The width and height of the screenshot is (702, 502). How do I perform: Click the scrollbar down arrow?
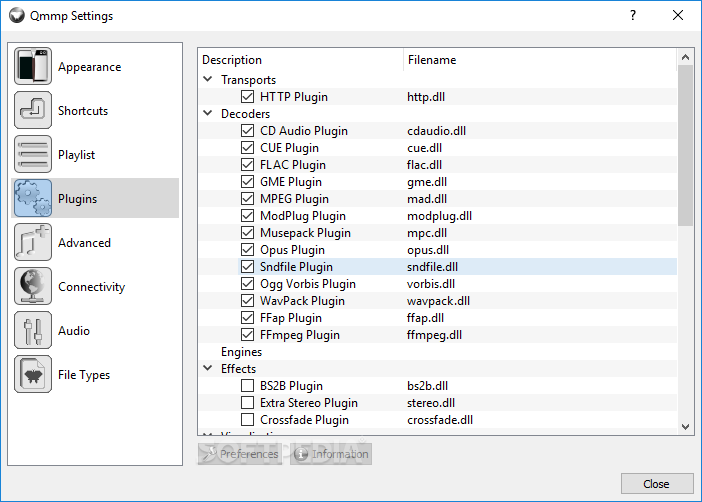point(685,427)
